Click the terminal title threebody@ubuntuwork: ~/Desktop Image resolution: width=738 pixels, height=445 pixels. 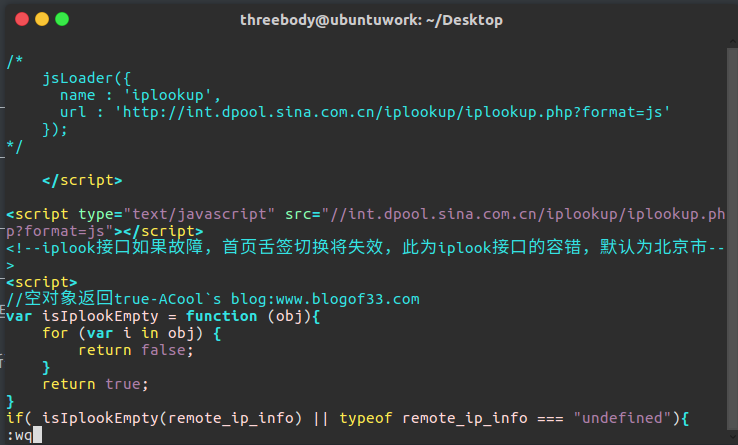371,20
